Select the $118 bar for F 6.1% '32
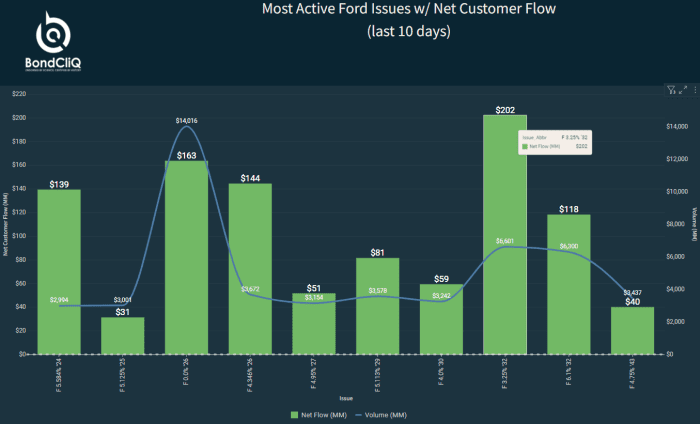 tap(569, 284)
